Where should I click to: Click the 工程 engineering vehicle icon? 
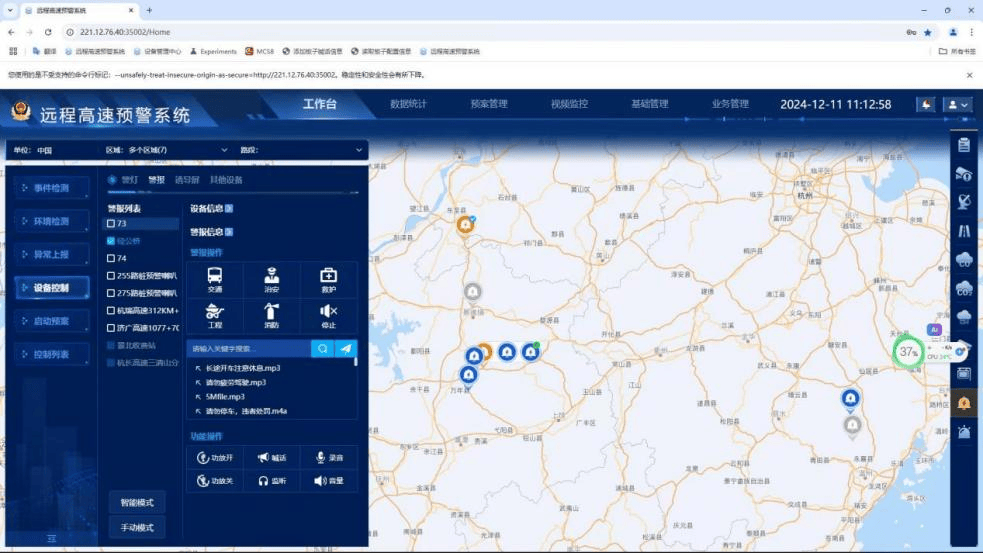[x=215, y=314]
